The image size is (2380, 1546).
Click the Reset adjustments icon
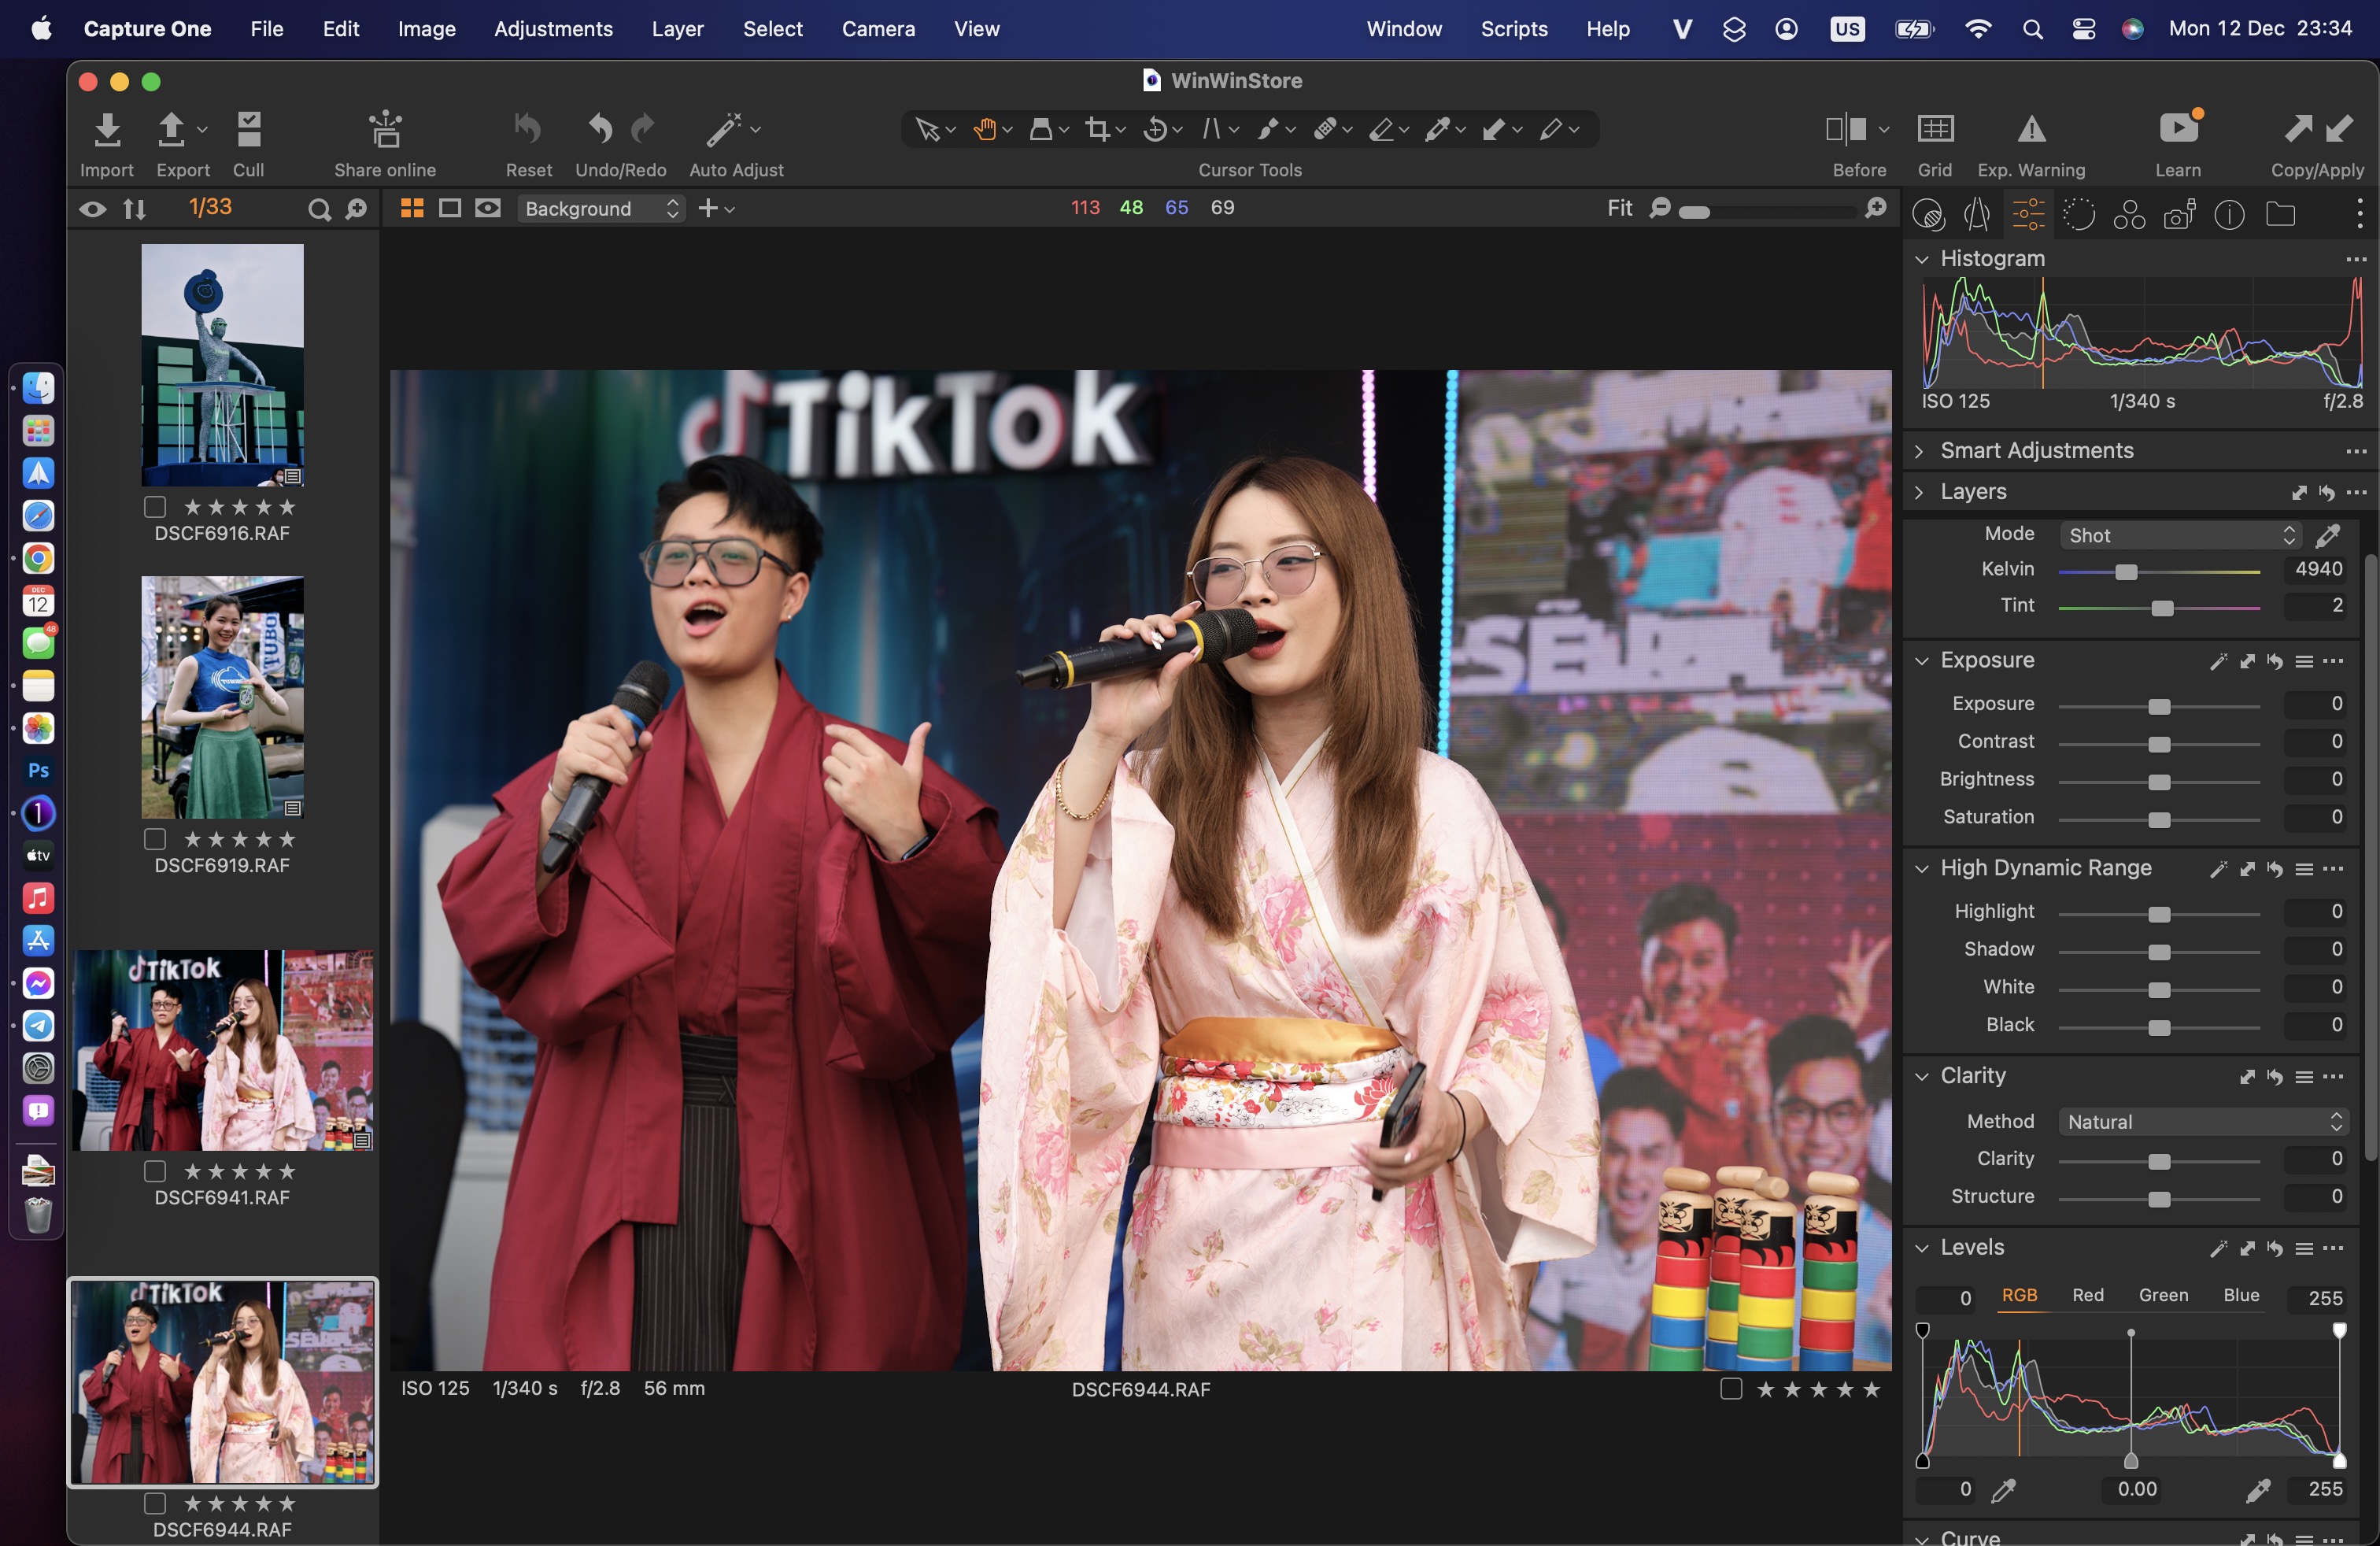(x=528, y=129)
